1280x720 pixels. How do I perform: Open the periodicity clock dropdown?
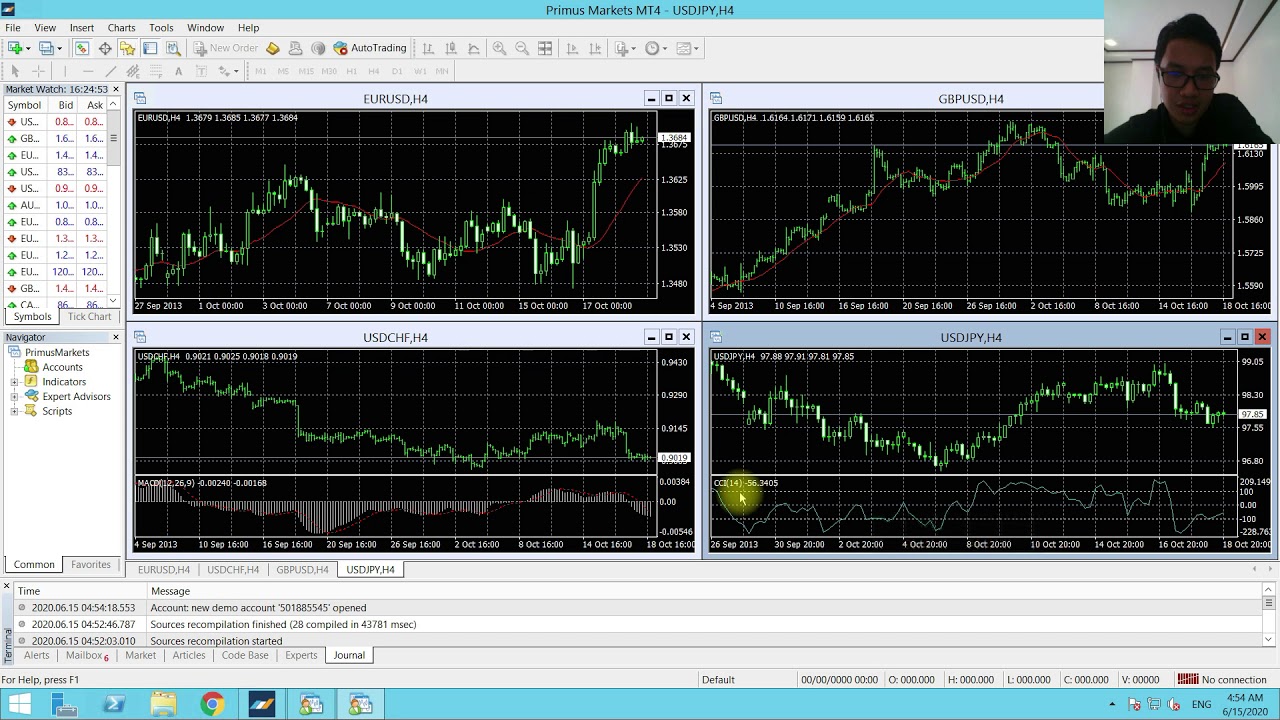point(656,48)
